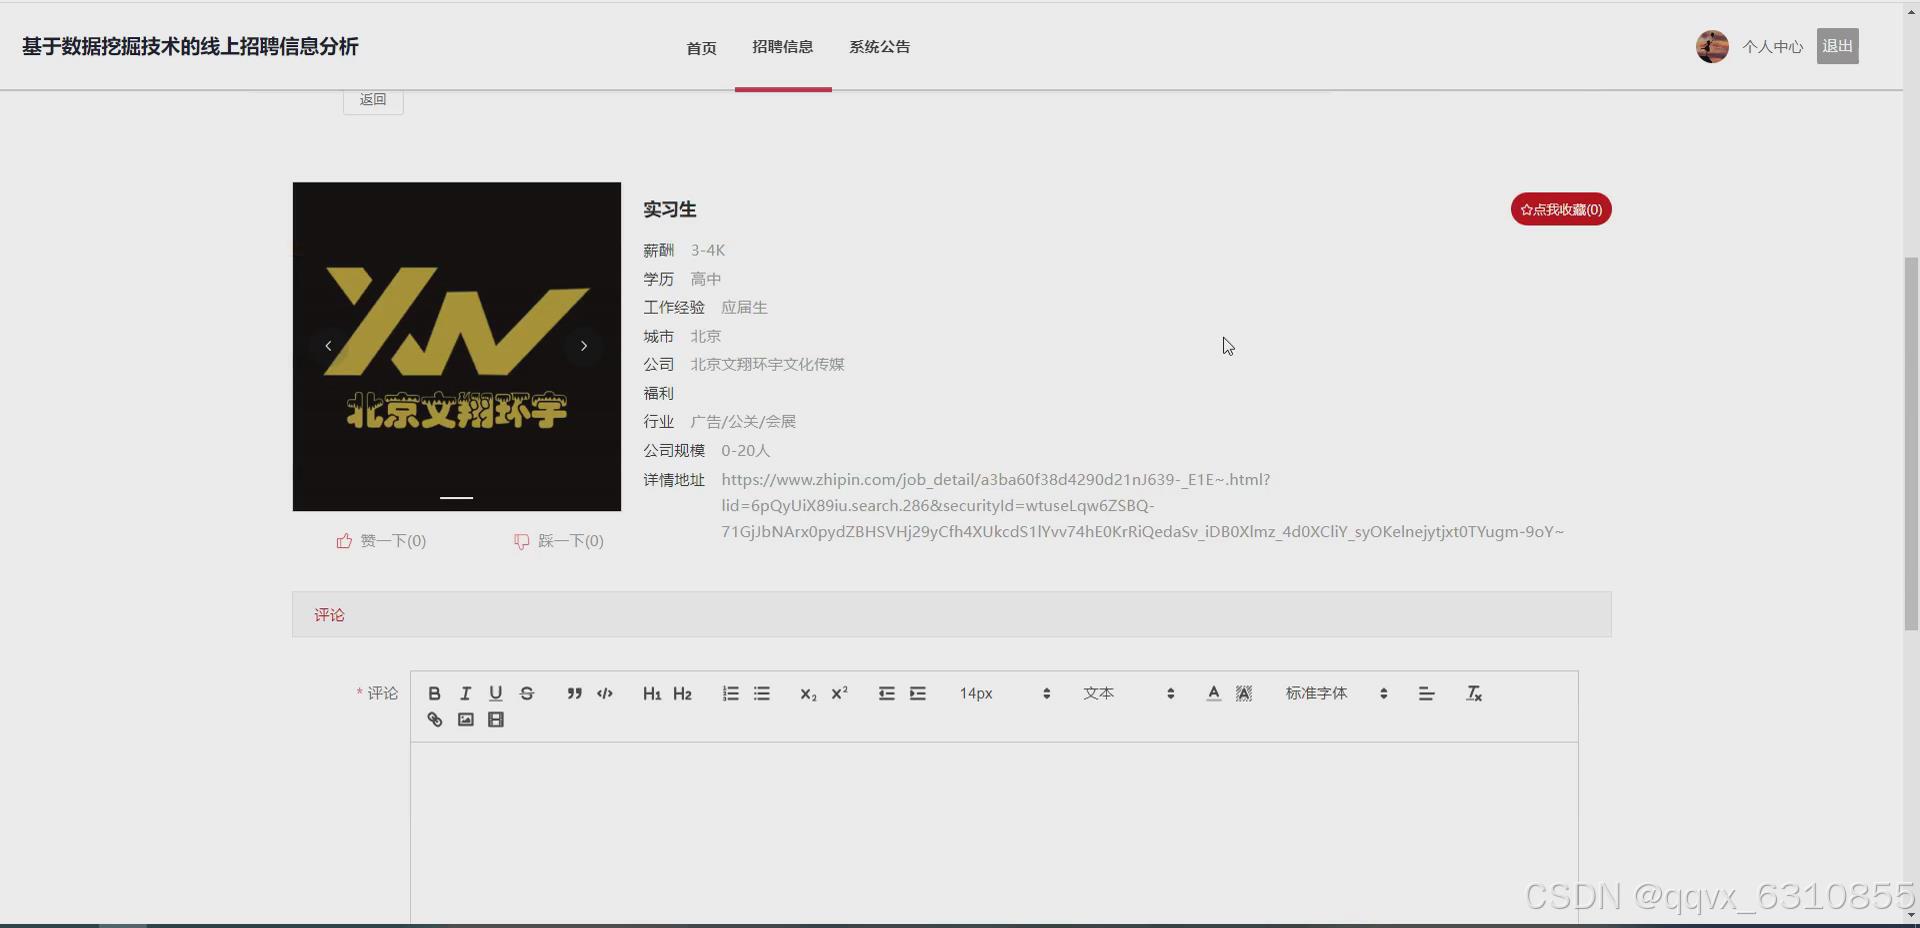
Task: Create an ordered list
Action: (x=731, y=693)
